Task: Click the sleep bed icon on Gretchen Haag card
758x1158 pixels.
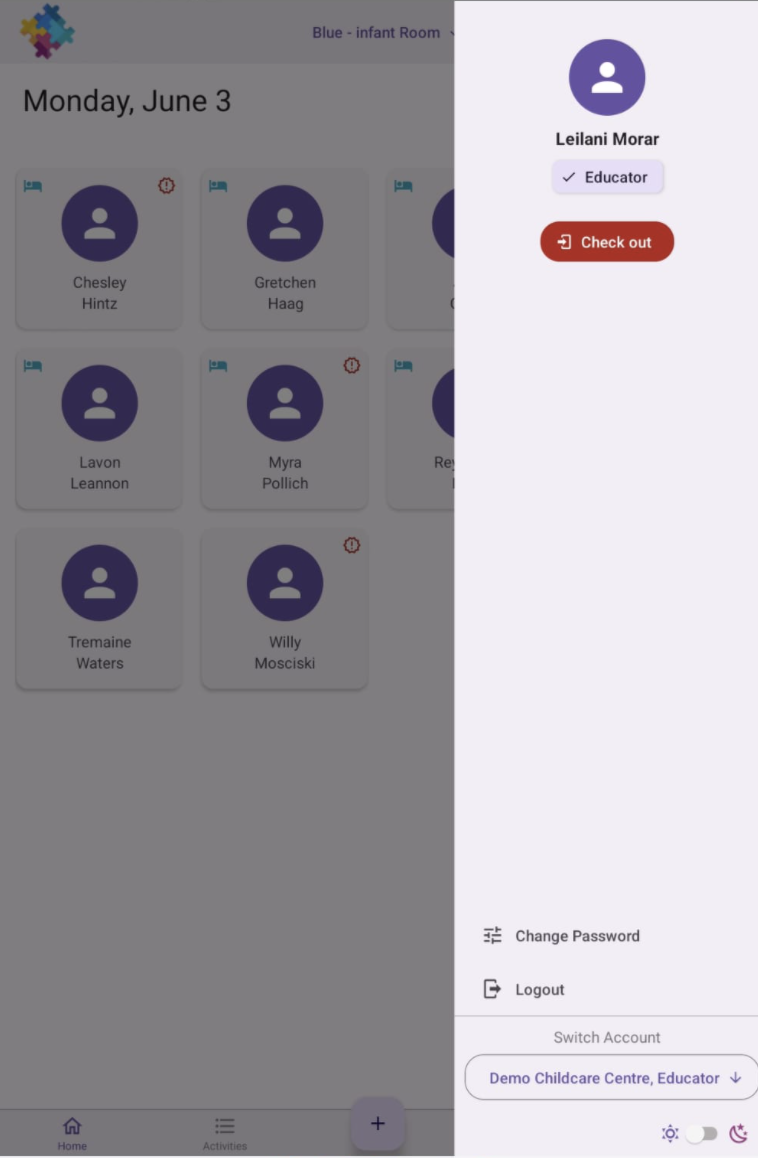Action: (218, 185)
